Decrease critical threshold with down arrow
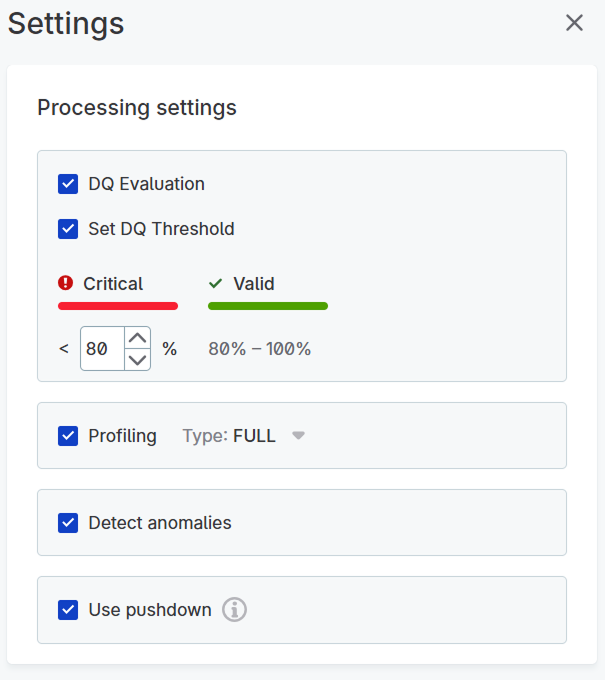The image size is (605, 680). (x=138, y=359)
